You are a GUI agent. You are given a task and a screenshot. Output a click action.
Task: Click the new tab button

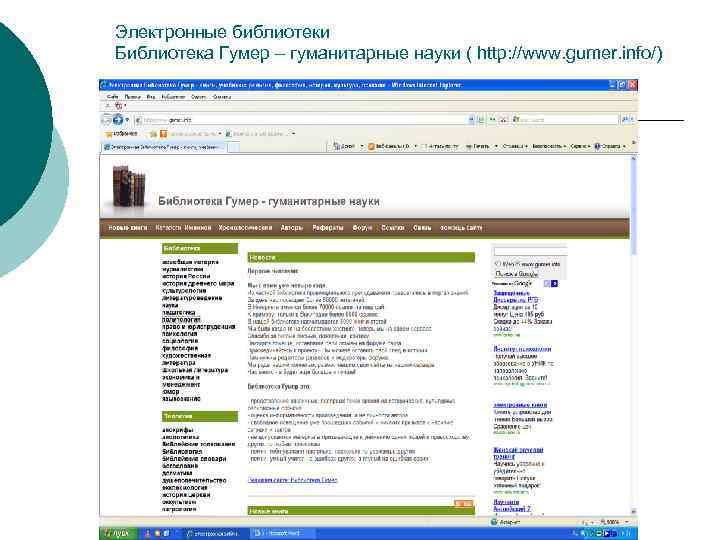tap(234, 147)
